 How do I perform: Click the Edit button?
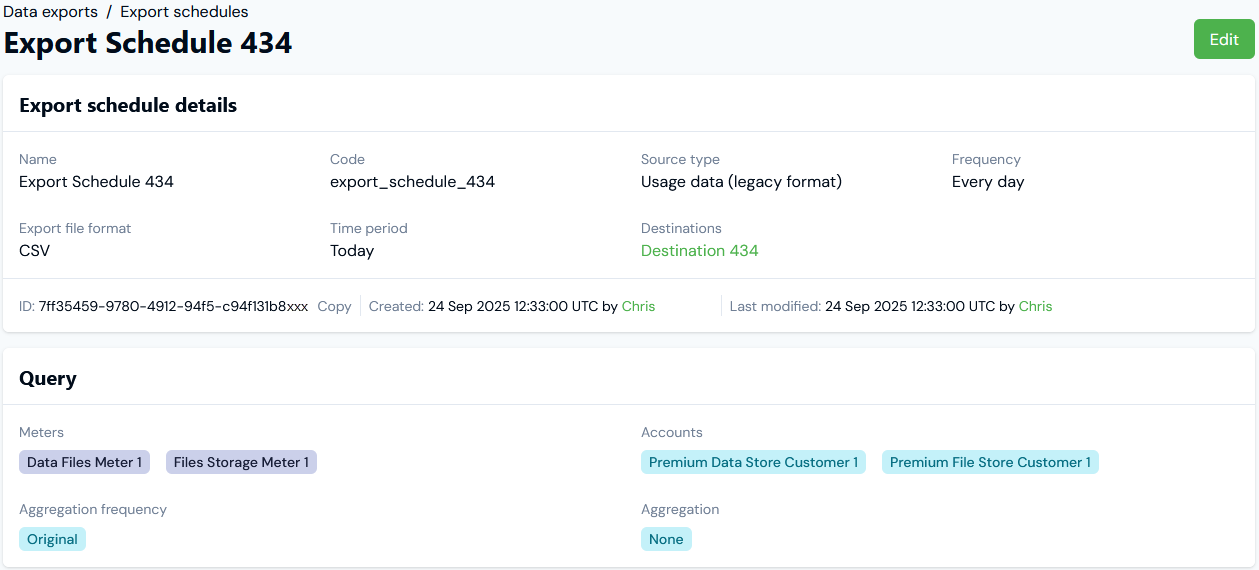1223,40
